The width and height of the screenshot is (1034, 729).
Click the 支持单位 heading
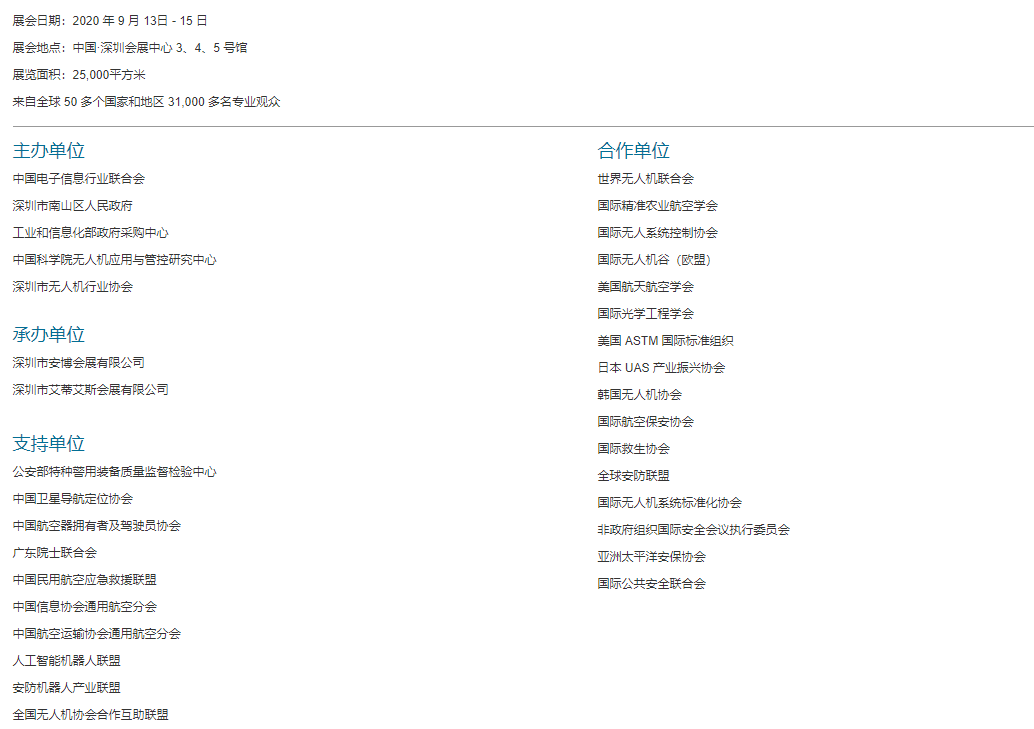pyautogui.click(x=48, y=444)
